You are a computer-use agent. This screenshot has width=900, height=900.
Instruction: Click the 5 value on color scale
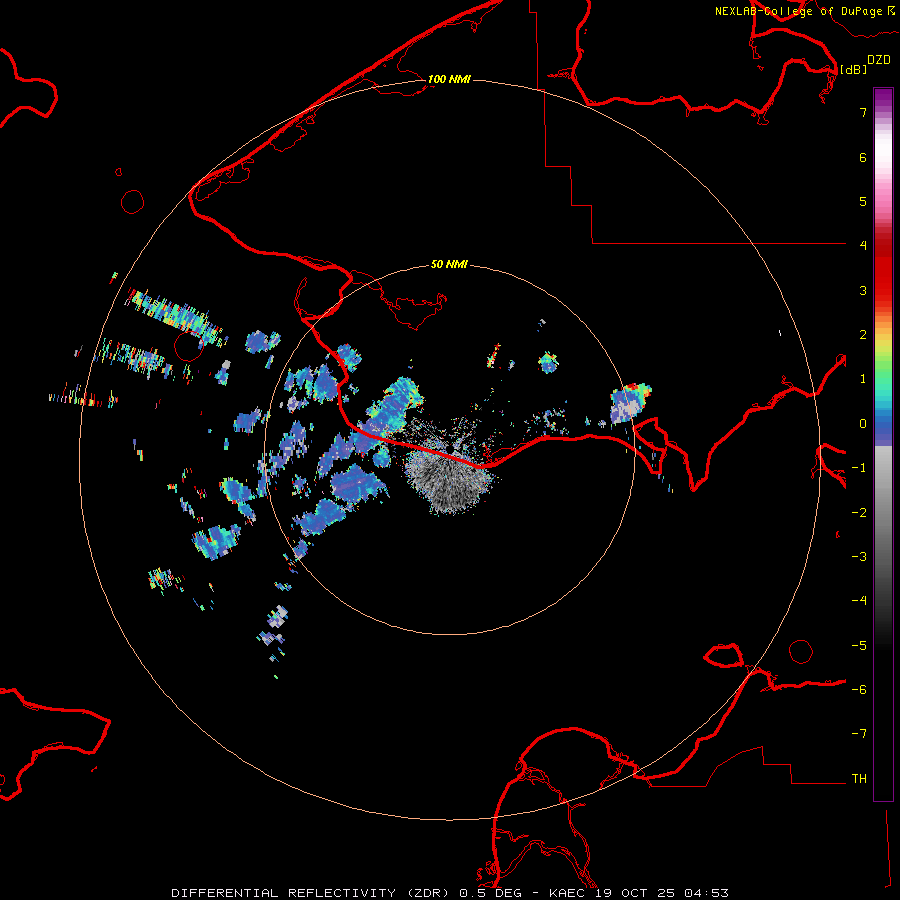point(863,201)
